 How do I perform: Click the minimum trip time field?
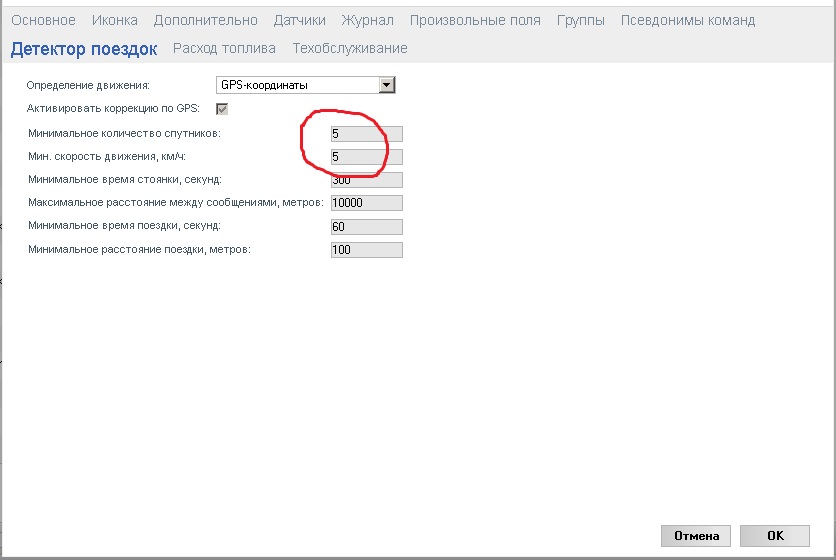(366, 227)
